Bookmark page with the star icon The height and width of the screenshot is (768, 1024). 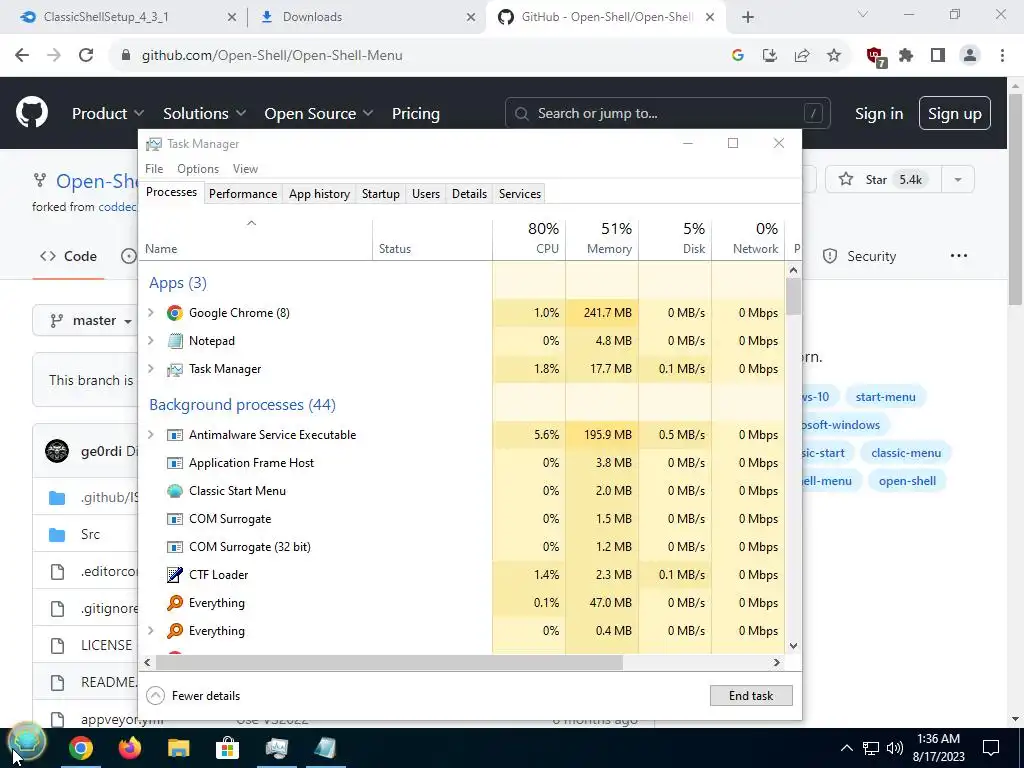[x=834, y=56]
